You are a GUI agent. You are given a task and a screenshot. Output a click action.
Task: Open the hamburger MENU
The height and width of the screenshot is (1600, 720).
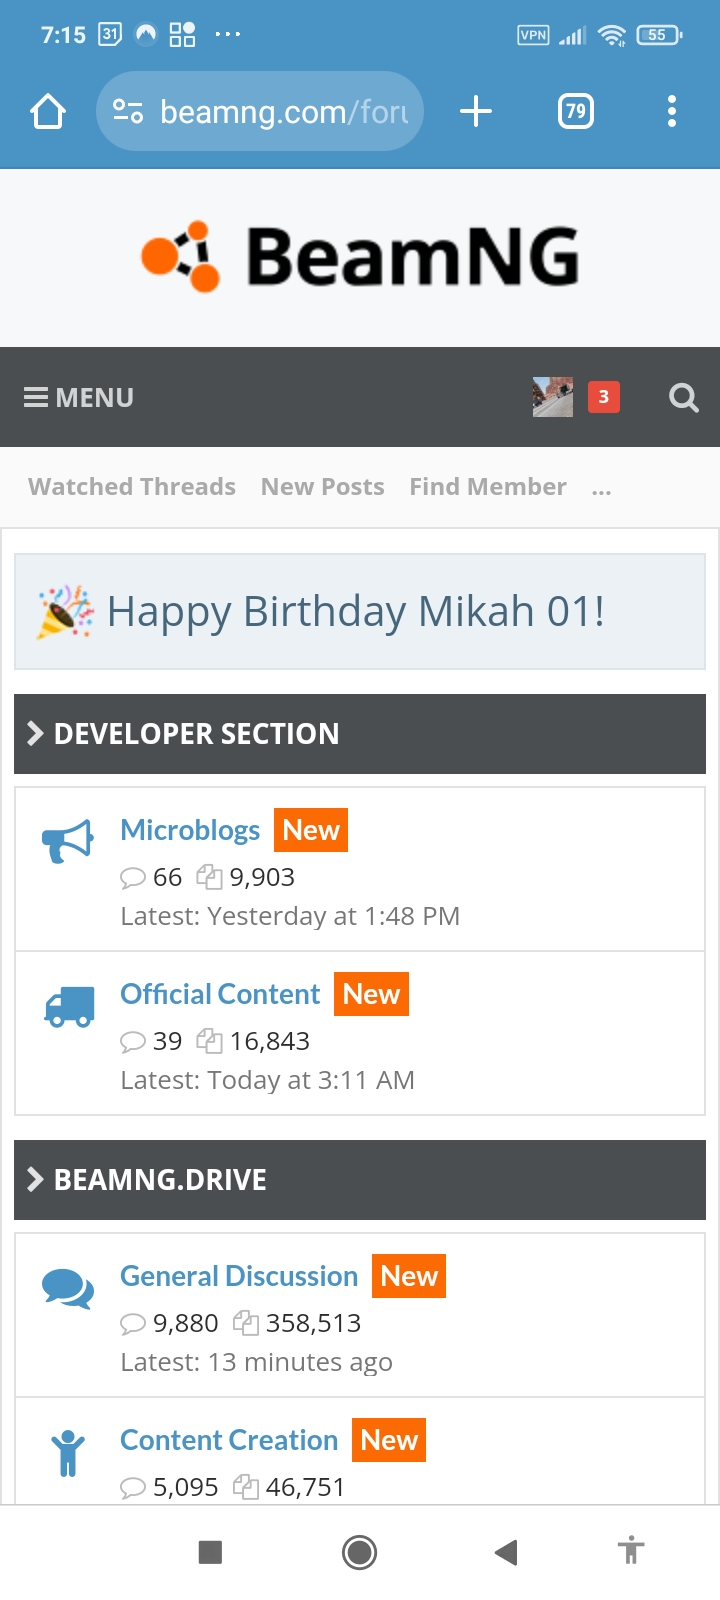79,398
